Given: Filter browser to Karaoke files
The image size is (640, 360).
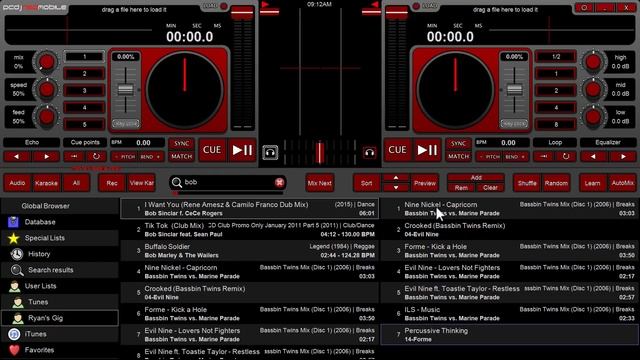Looking at the screenshot, I should (x=46, y=183).
